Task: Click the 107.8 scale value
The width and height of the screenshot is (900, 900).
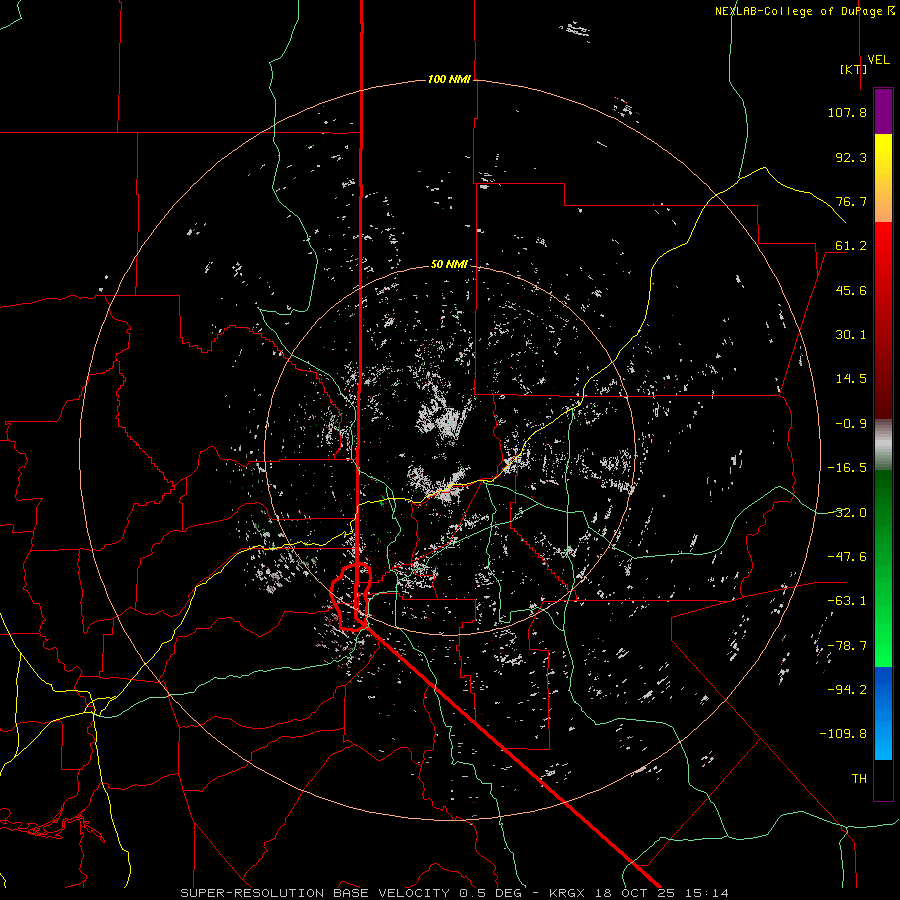Action: pyautogui.click(x=847, y=112)
